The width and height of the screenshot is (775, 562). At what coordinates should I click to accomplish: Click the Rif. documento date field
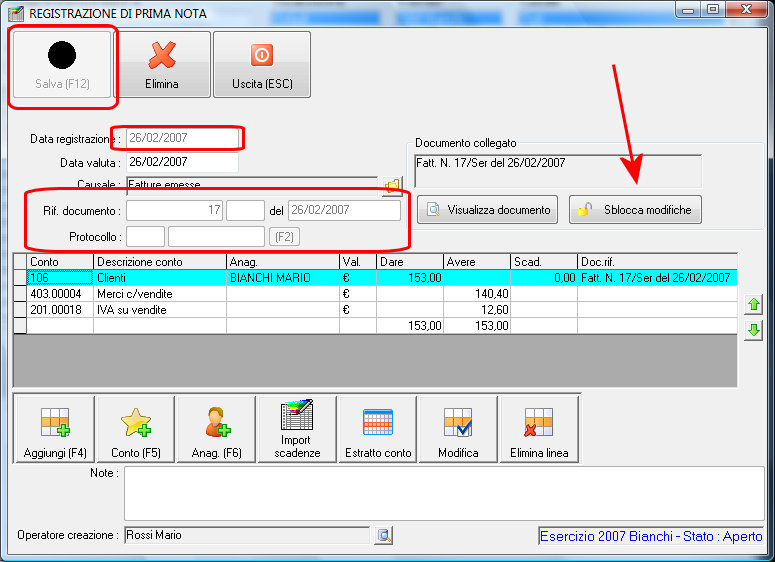point(344,210)
